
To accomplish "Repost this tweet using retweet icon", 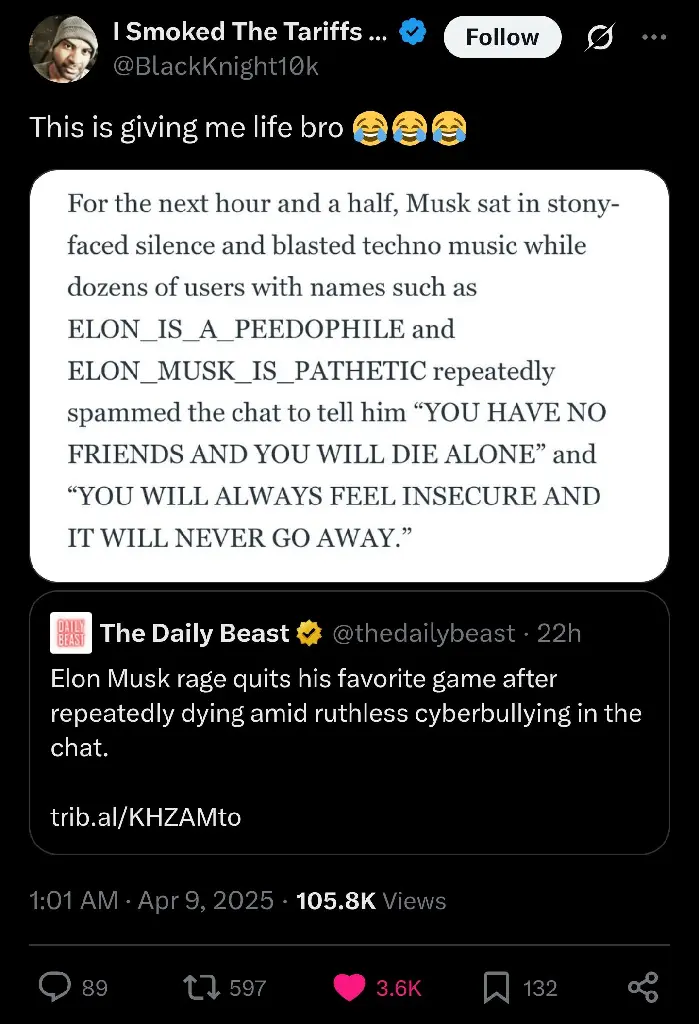I will point(202,987).
